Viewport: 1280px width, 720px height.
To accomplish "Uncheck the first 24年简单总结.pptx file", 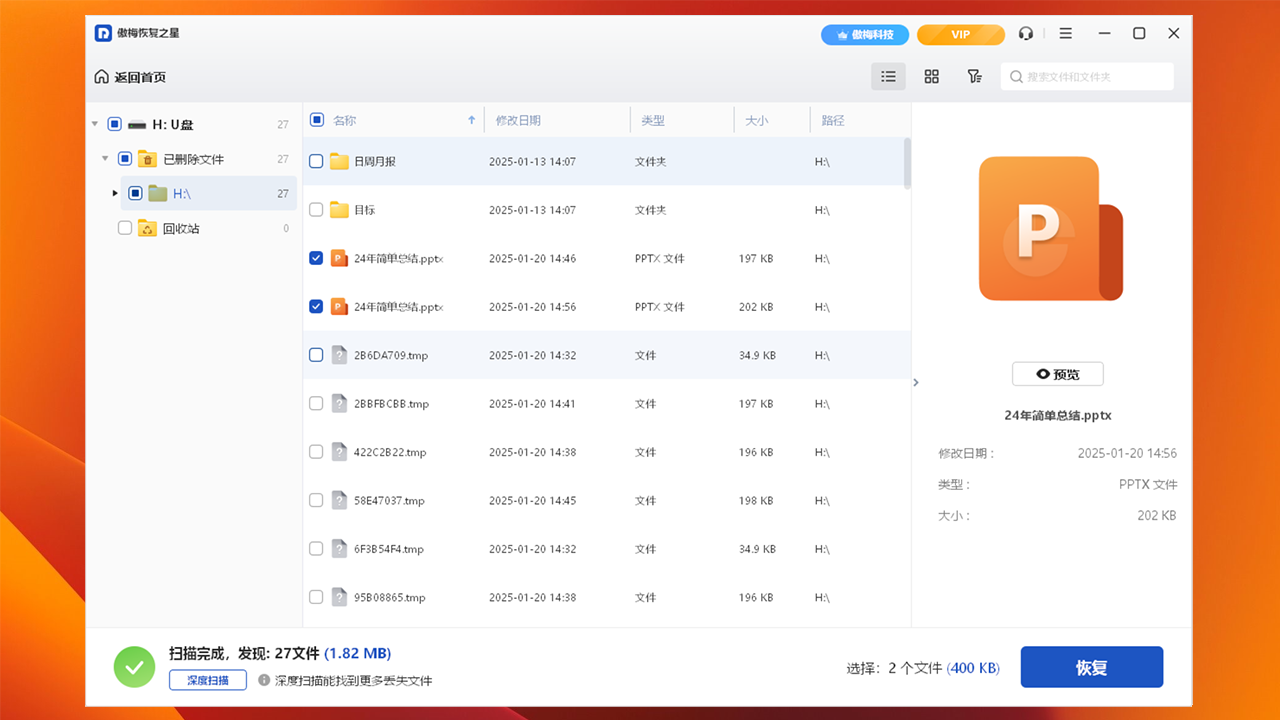I will pos(315,258).
